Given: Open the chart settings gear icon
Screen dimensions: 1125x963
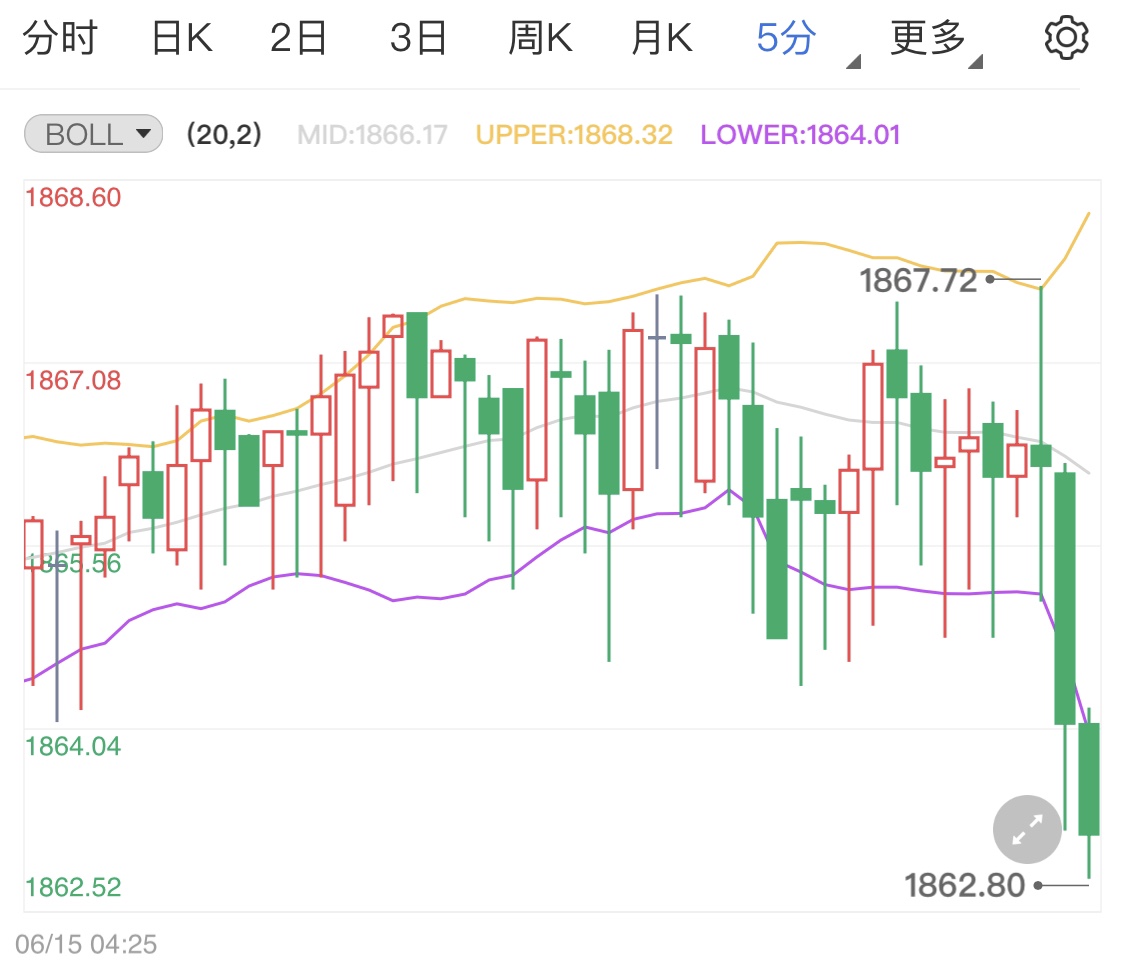Looking at the screenshot, I should click(x=1065, y=38).
